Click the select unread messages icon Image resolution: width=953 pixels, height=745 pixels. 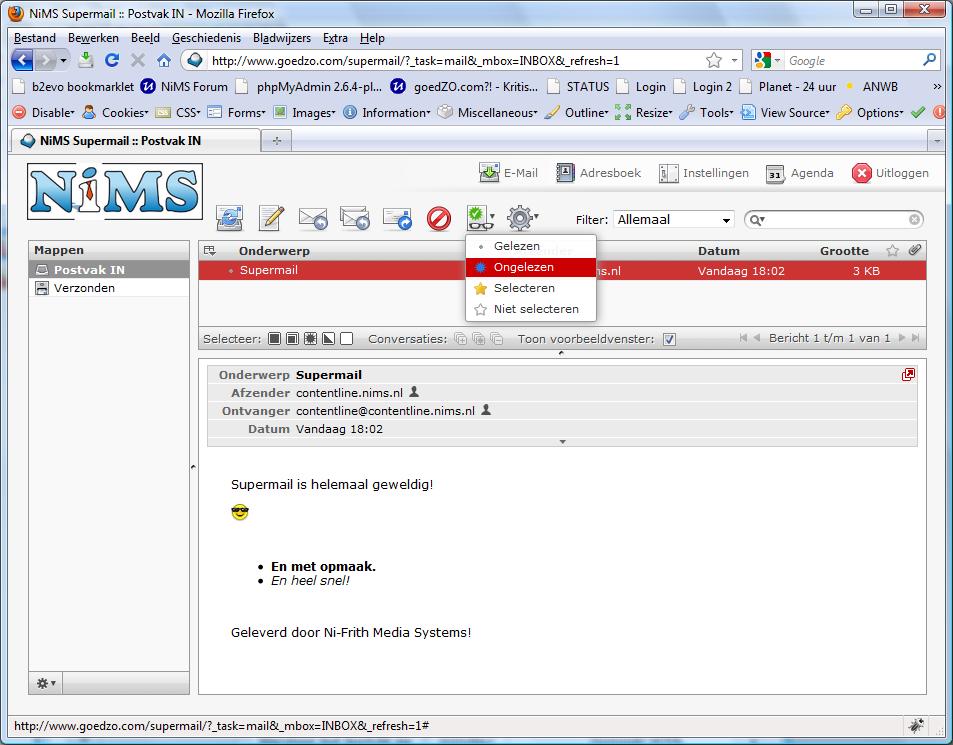click(310, 339)
